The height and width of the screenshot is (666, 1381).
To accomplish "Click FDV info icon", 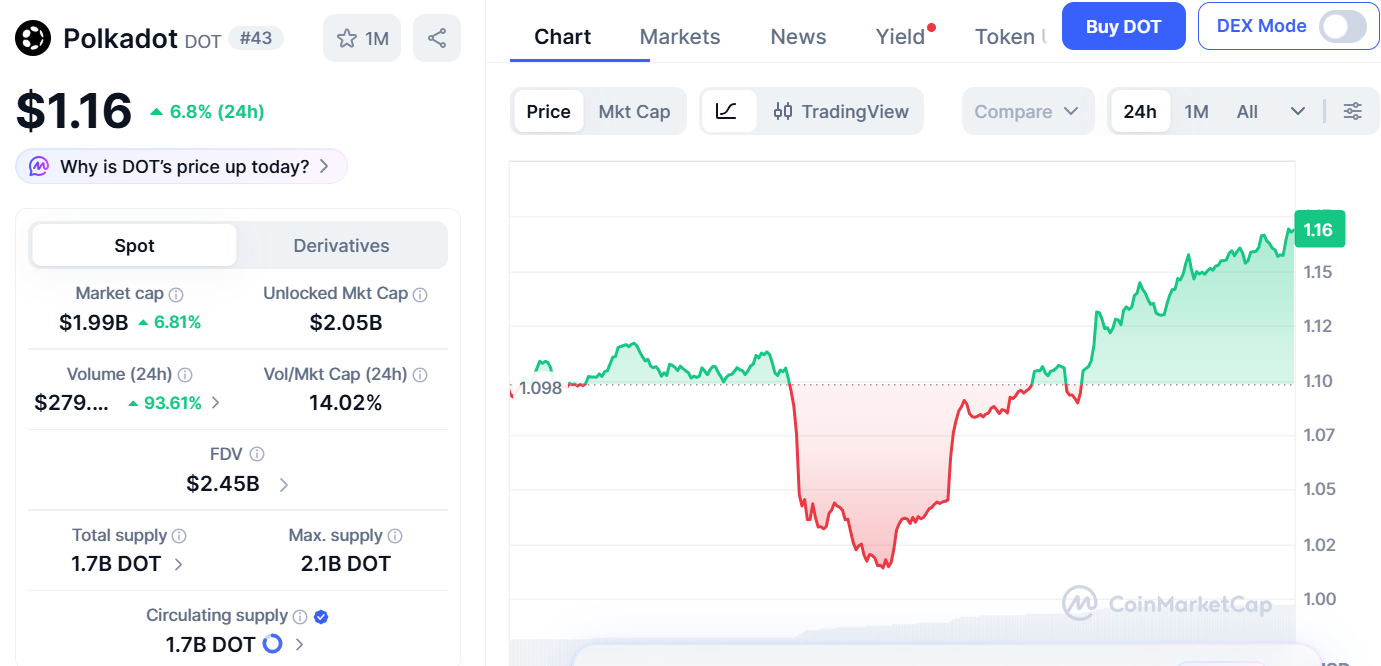I will coord(257,455).
